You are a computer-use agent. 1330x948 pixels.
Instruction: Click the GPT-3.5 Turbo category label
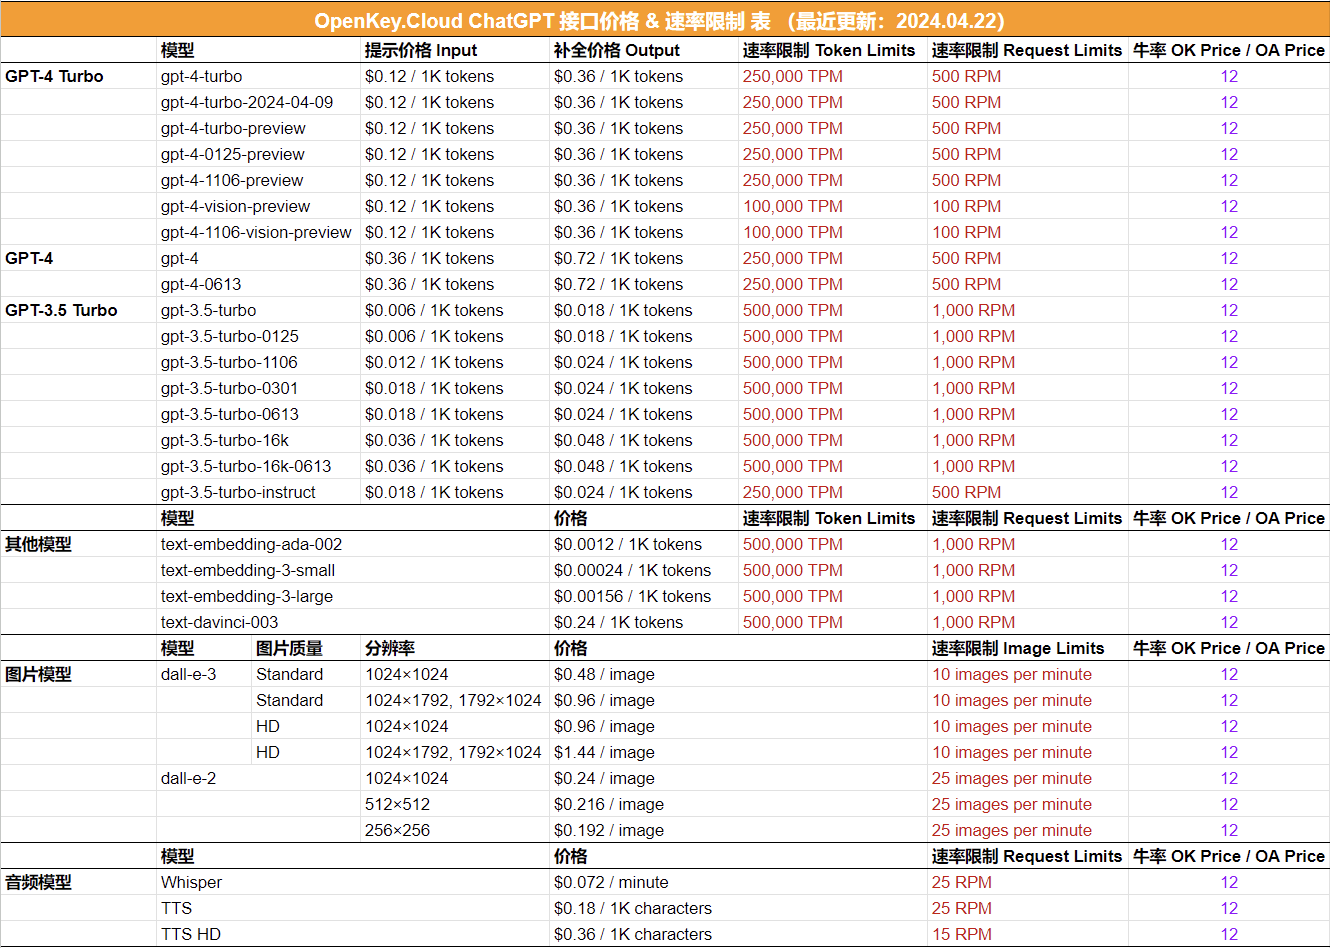pos(61,310)
